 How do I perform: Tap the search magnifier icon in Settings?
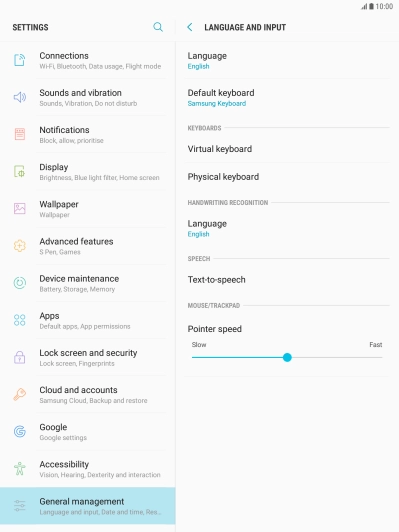pos(158,27)
